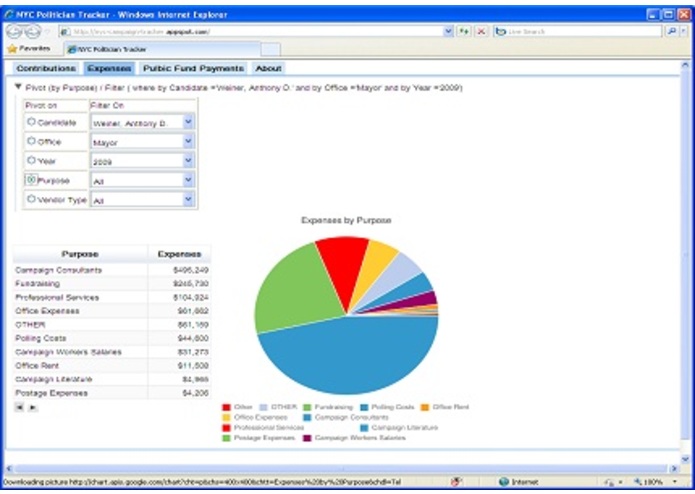Image resolution: width=695 pixels, height=494 pixels.
Task: Open the address bar history dropdown arrow
Action: [x=448, y=31]
